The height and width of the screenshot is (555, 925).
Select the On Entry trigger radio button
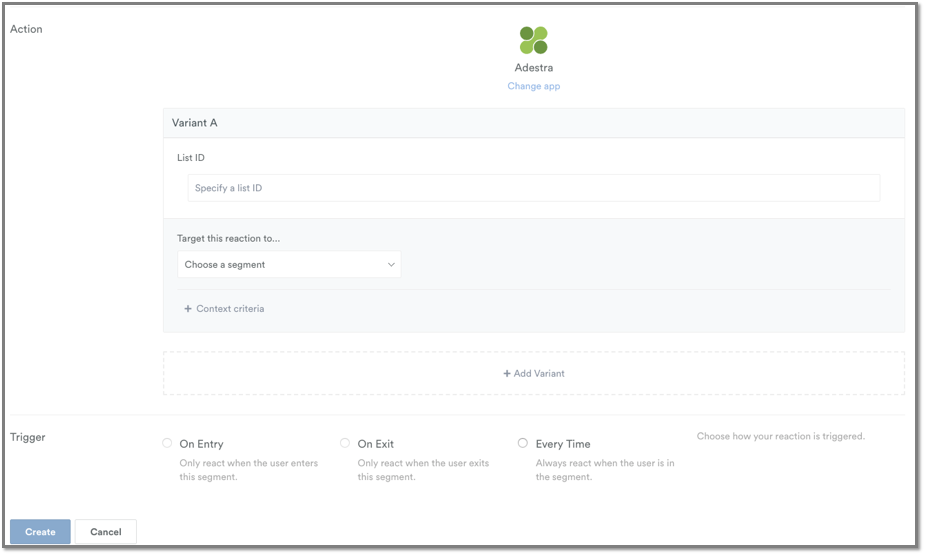tap(167, 443)
